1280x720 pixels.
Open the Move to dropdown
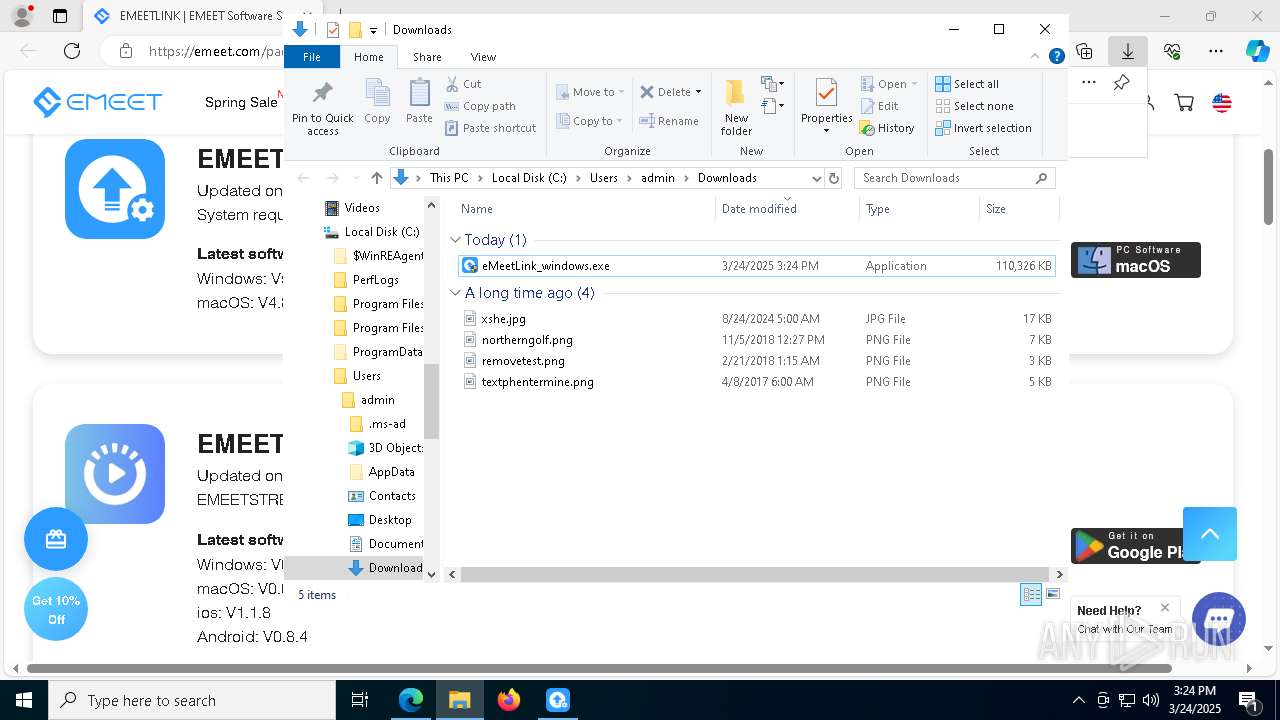pyautogui.click(x=590, y=92)
